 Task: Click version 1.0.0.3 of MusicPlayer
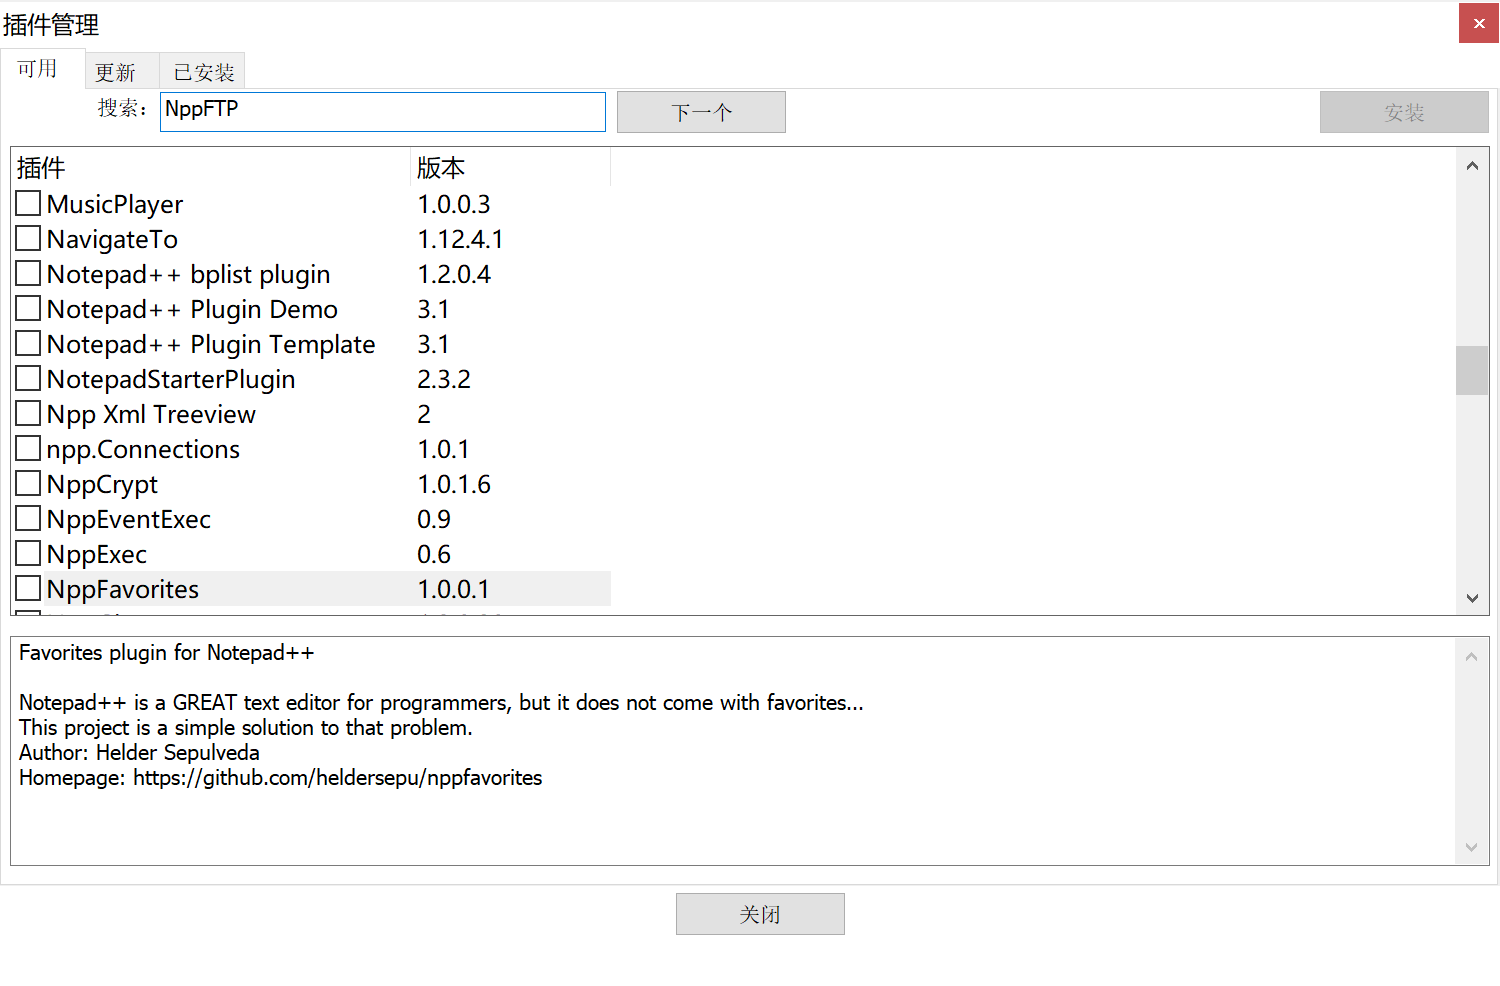point(454,204)
